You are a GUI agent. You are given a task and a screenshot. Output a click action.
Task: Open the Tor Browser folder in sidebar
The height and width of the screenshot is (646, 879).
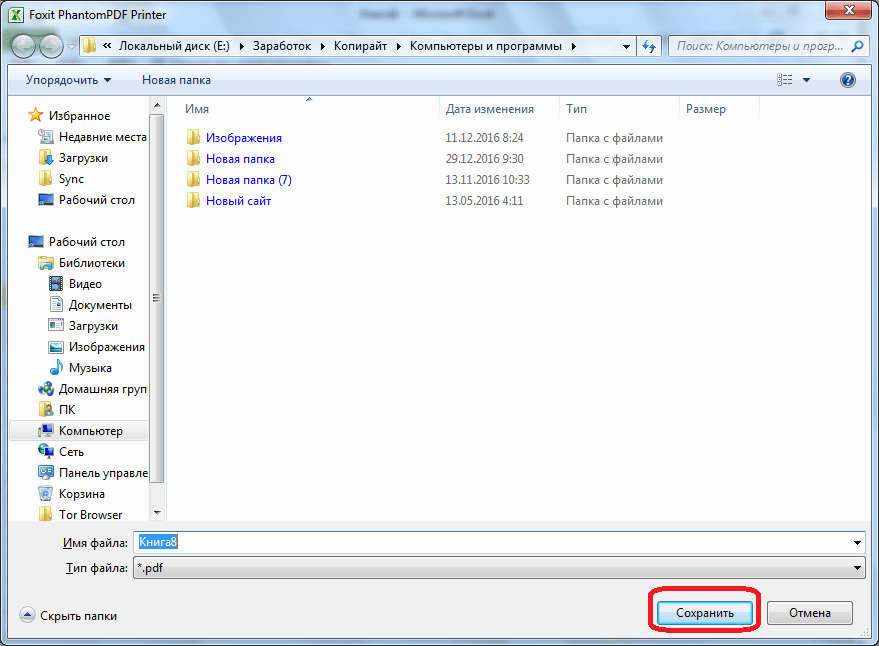coord(90,515)
